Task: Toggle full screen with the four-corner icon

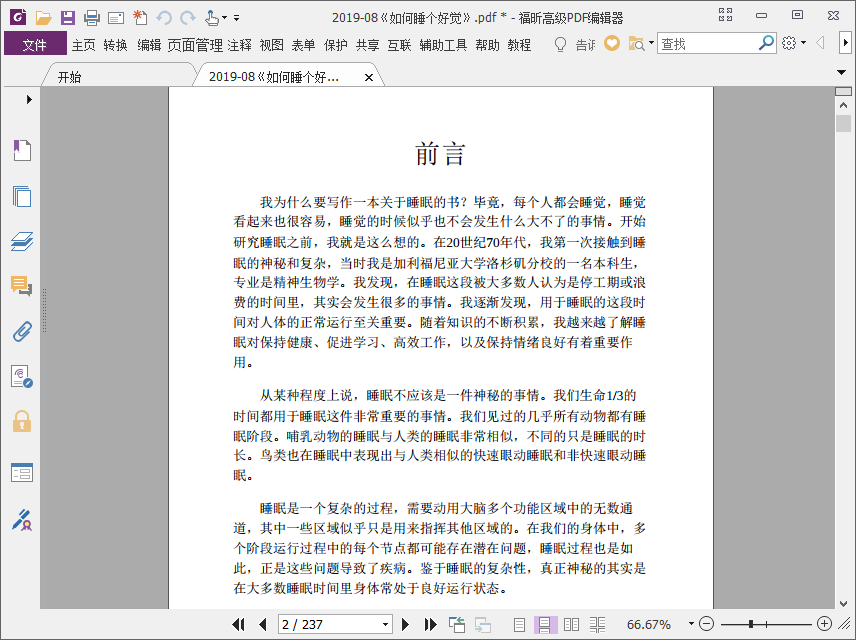Action: 726,15
